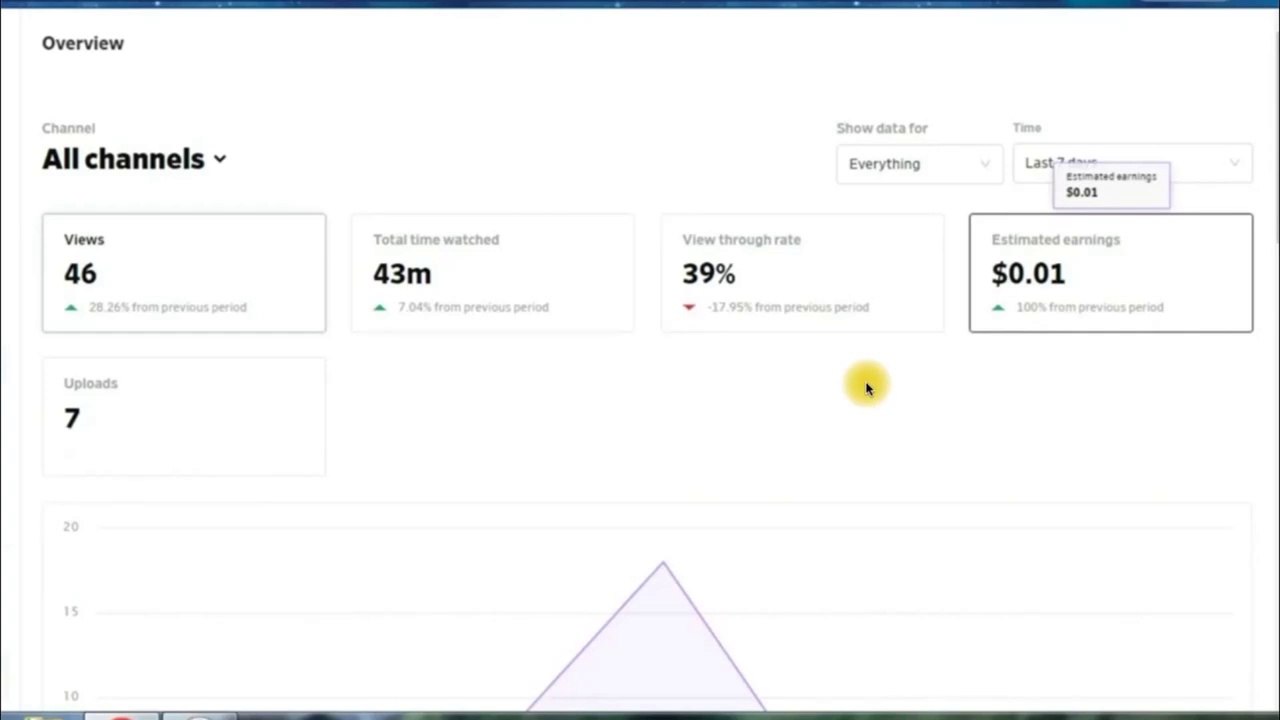Click the chart's 20 axis label

70,526
